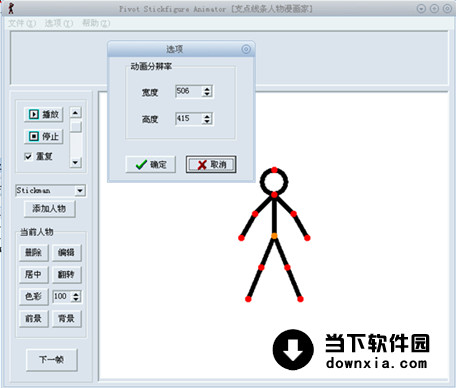456x388 pixels.
Task: Click the 停止 stop button
Action: pyautogui.click(x=44, y=136)
